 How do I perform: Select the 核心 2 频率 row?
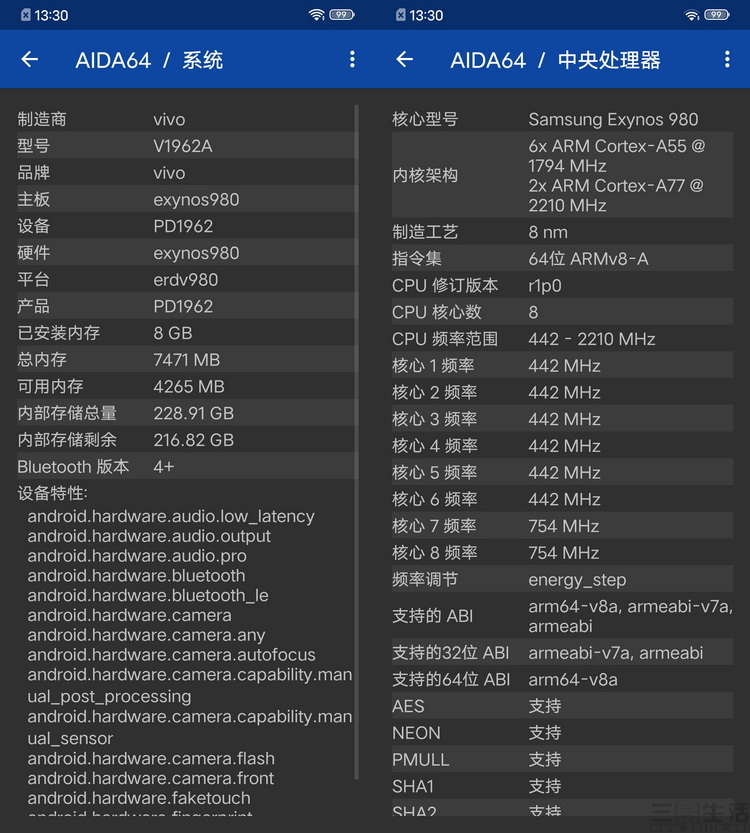coord(562,392)
